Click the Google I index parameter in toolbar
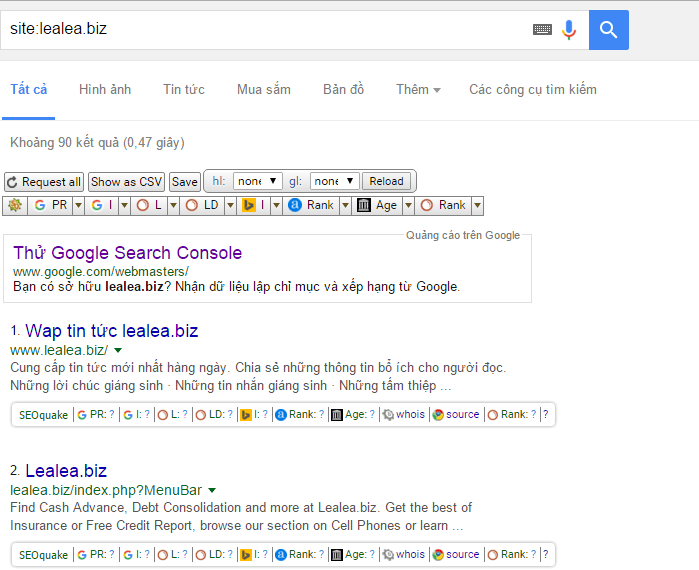This screenshot has height=570, width=699. (x=102, y=205)
